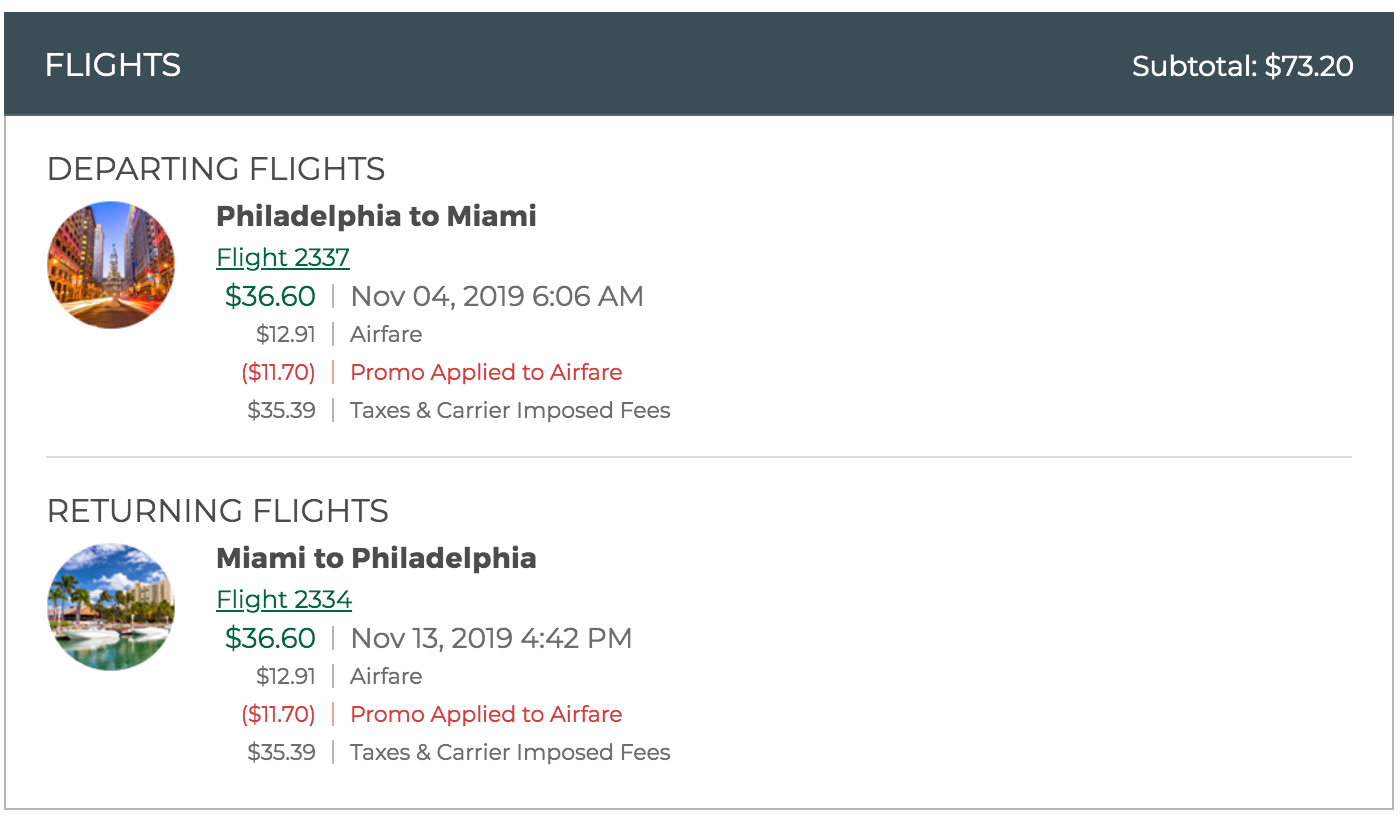Click the Philadelphia to Miami title
This screenshot has width=1400, height=824.
[376, 216]
